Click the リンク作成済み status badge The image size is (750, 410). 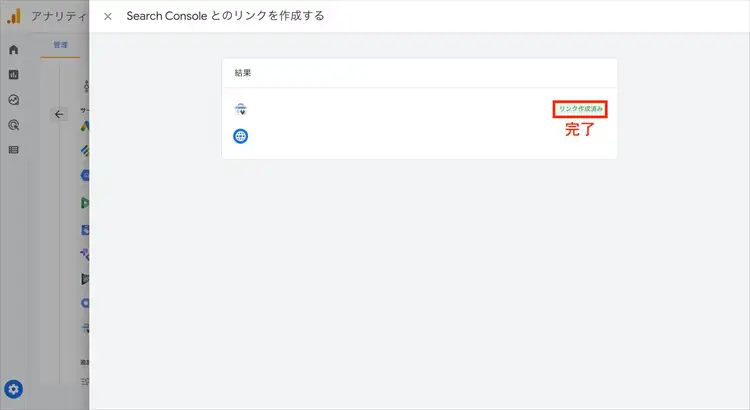pyautogui.click(x=580, y=108)
